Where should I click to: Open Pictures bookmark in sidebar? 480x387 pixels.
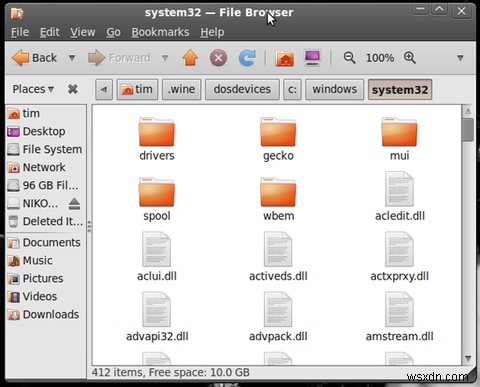(46, 278)
